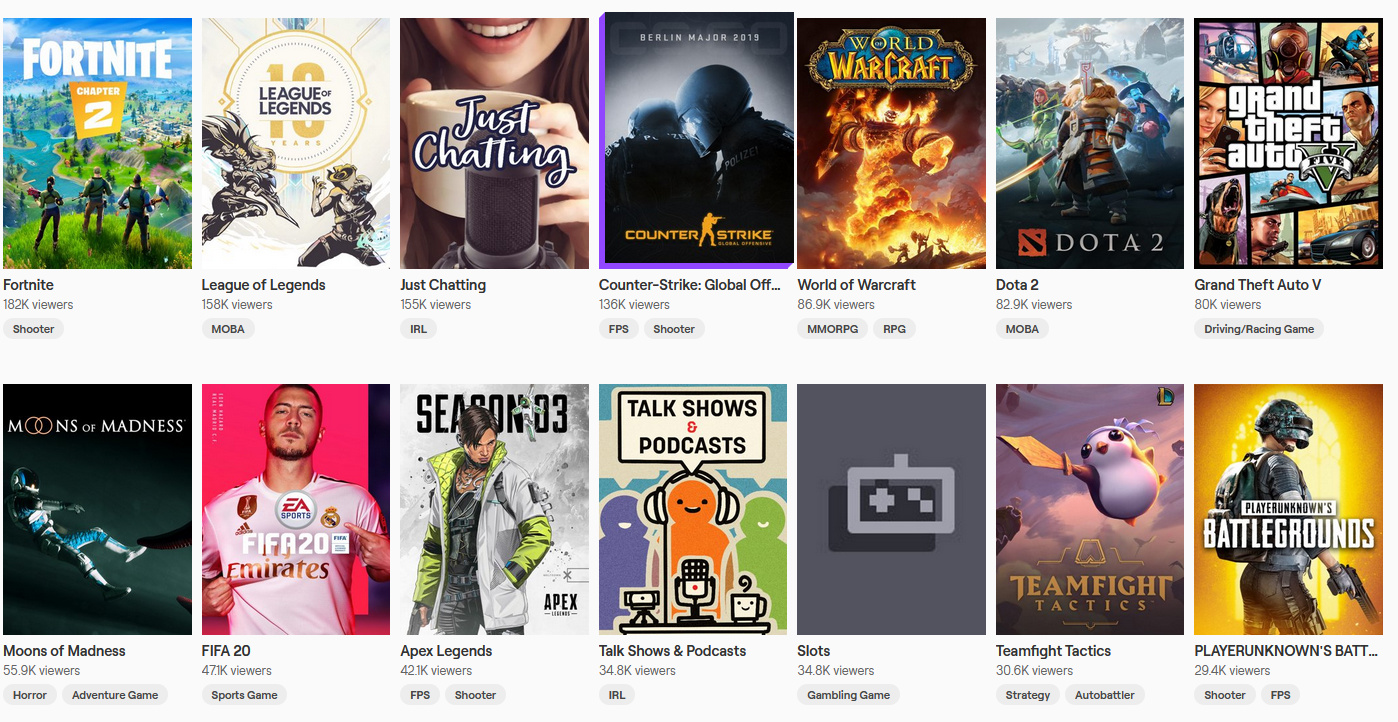Open the Slots placeholder controller image
The width and height of the screenshot is (1398, 722).
[891, 509]
